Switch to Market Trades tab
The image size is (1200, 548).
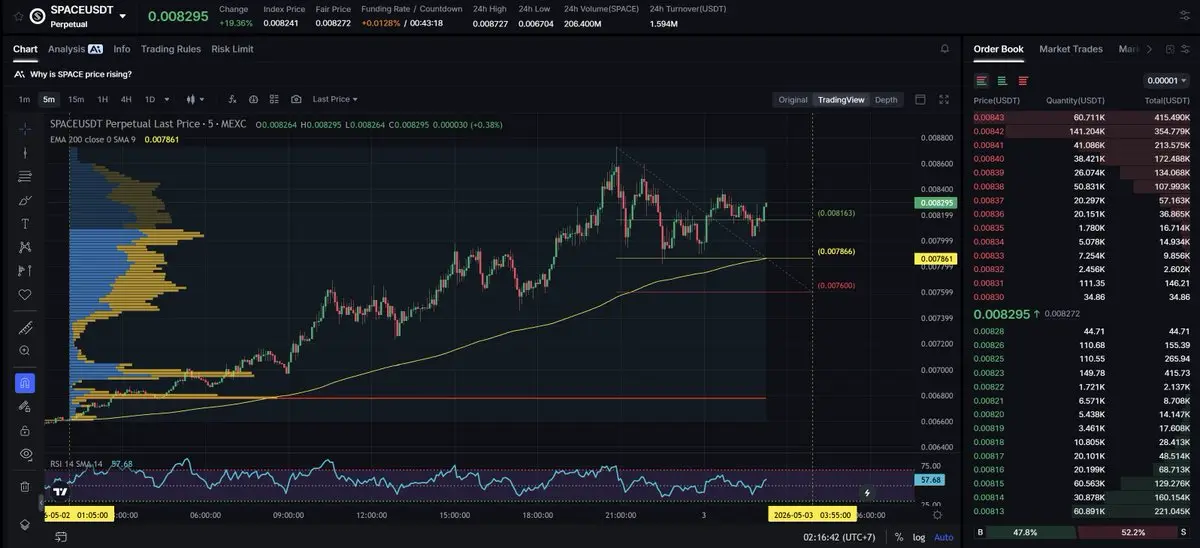pyautogui.click(x=1071, y=49)
